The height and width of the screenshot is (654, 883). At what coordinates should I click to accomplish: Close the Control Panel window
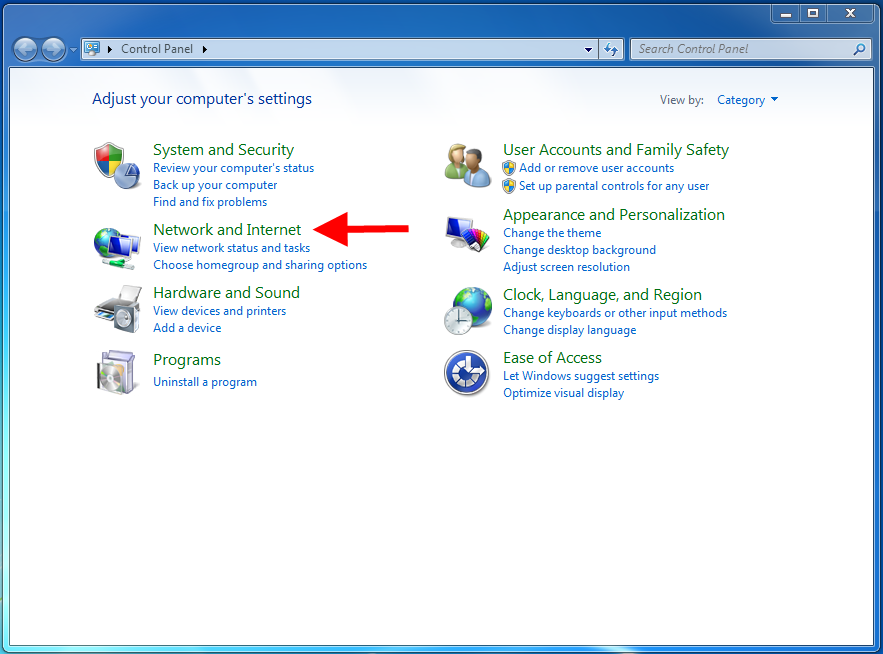tap(850, 14)
